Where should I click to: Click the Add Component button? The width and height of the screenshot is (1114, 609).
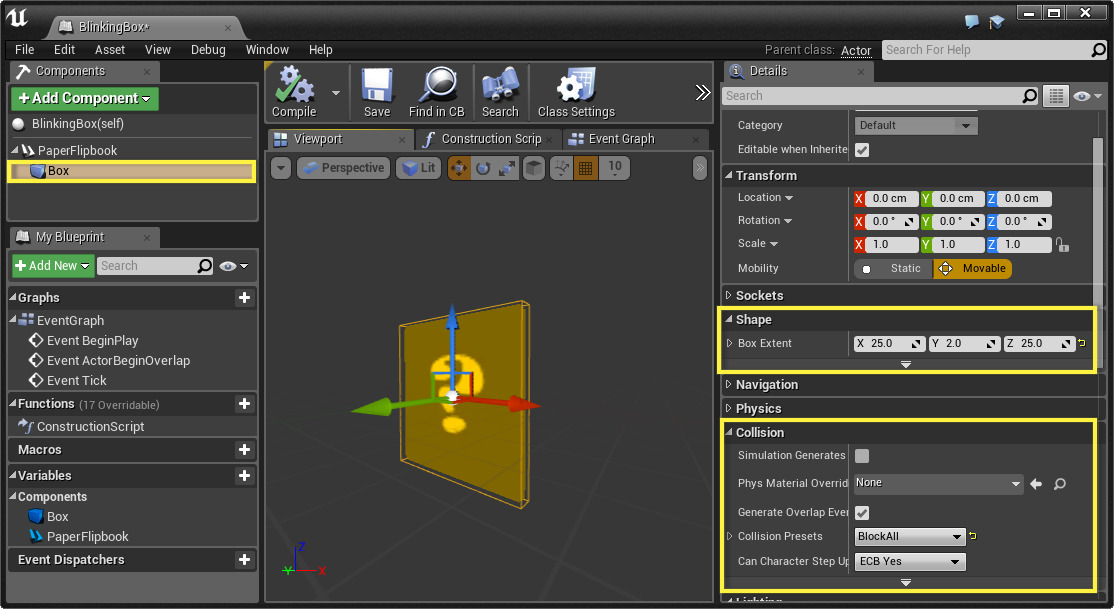[85, 98]
